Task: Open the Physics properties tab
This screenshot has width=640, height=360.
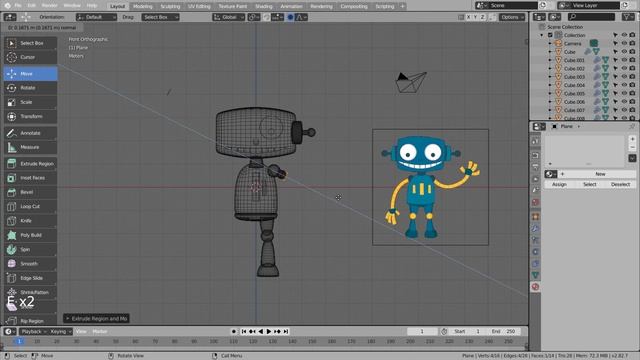Action: [x=535, y=252]
